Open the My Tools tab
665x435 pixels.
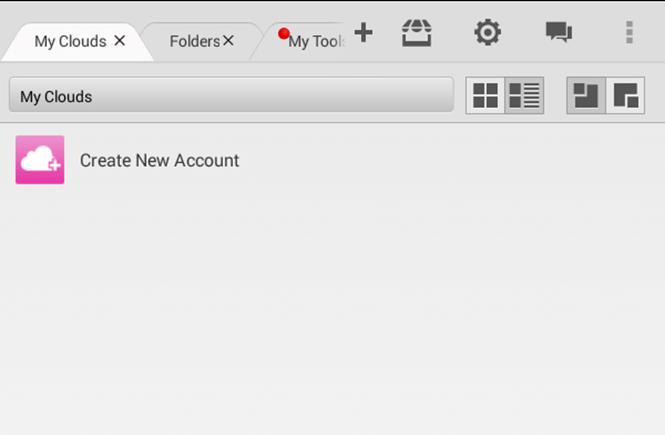pos(316,42)
